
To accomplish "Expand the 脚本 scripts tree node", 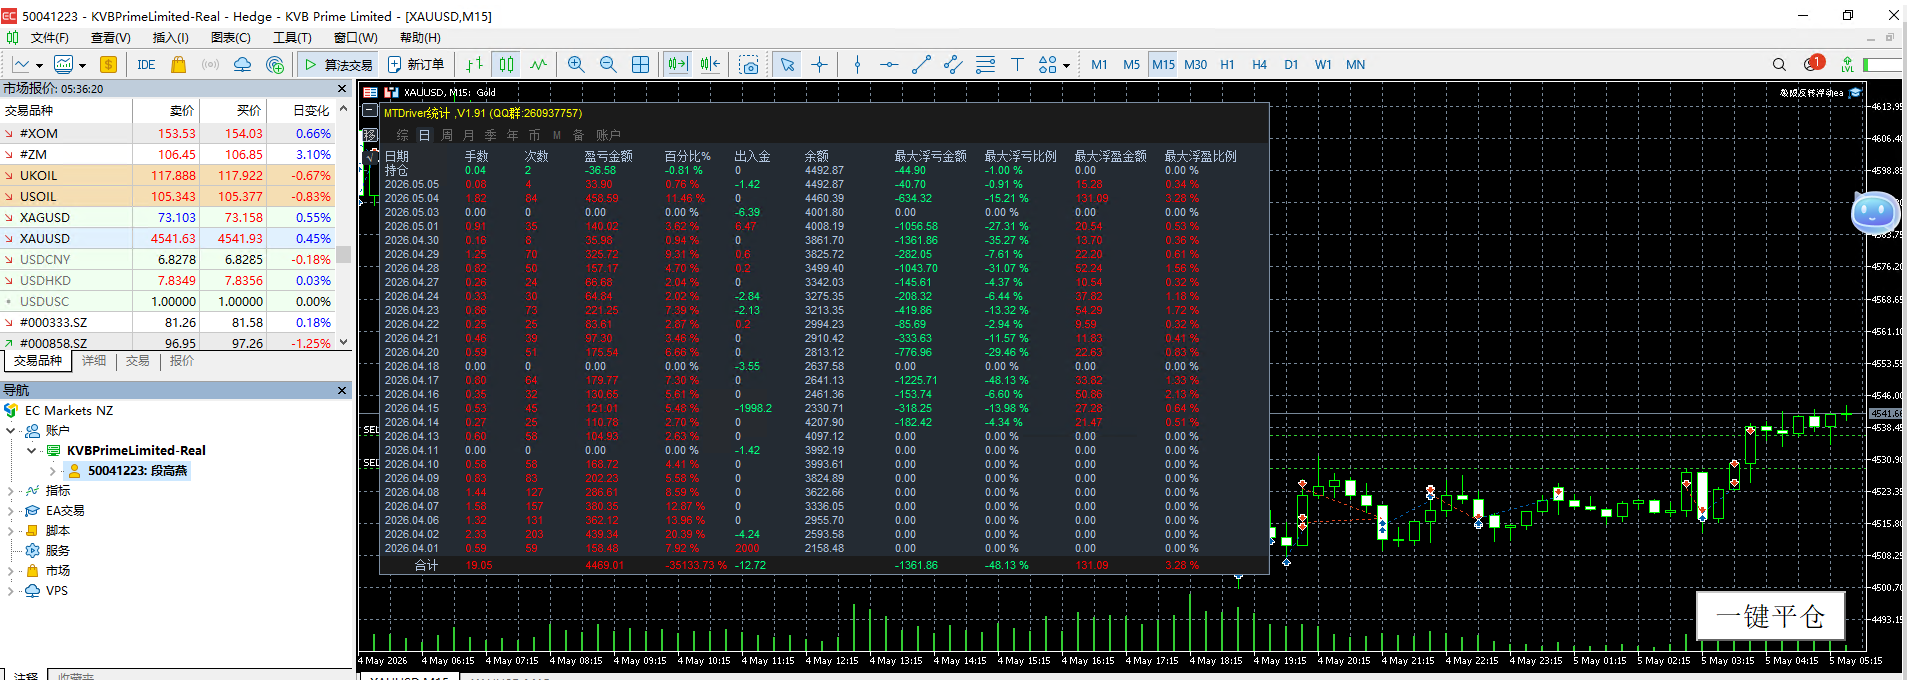I will (x=11, y=531).
